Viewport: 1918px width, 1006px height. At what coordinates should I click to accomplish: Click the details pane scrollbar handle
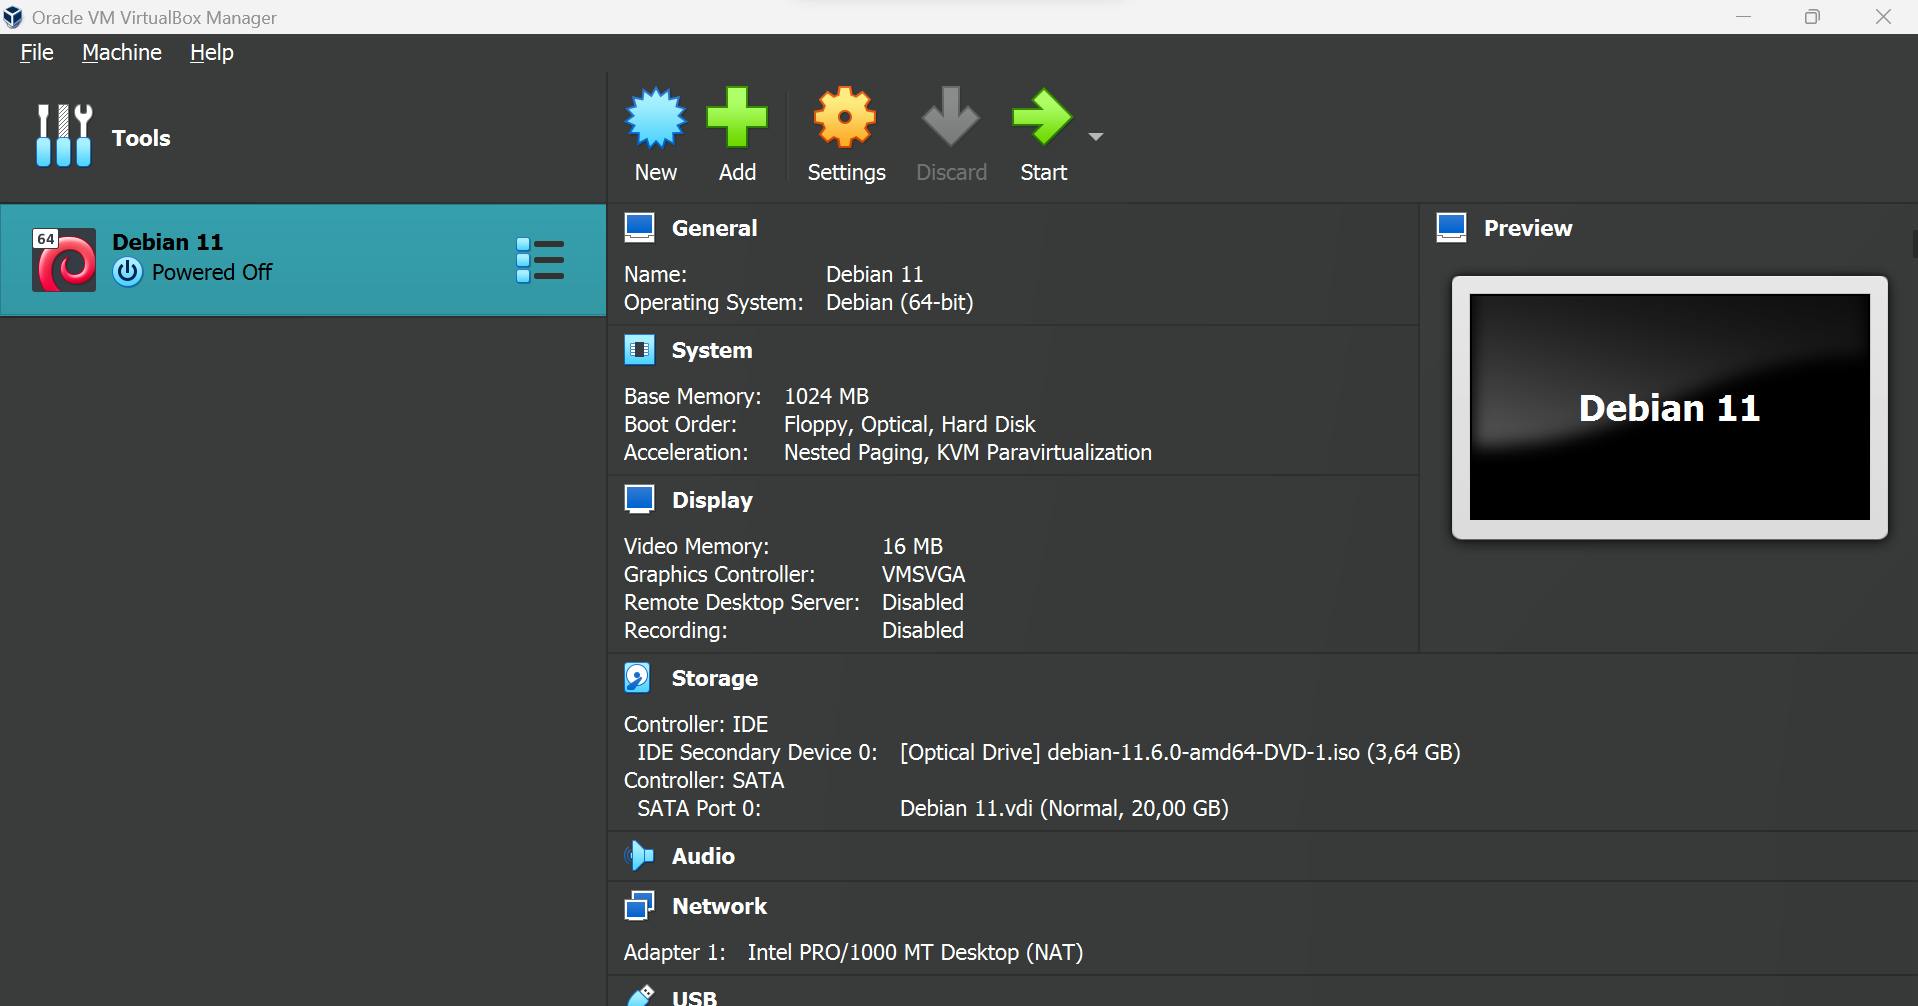(1914, 244)
